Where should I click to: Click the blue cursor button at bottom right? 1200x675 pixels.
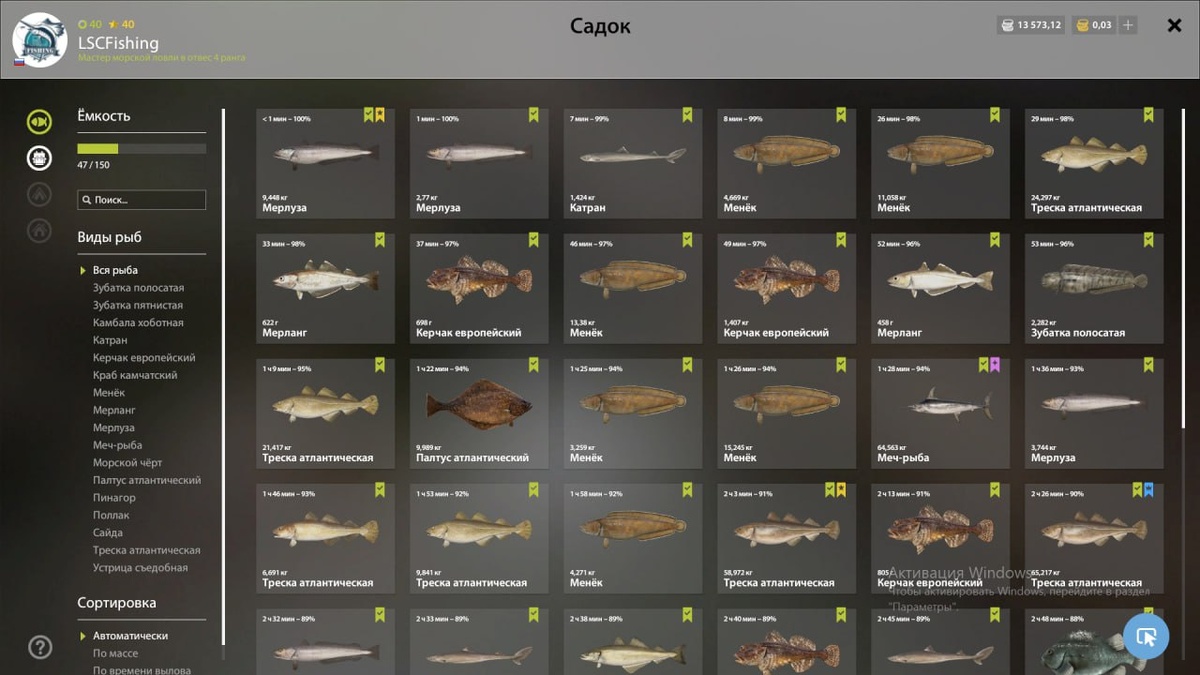1146,636
